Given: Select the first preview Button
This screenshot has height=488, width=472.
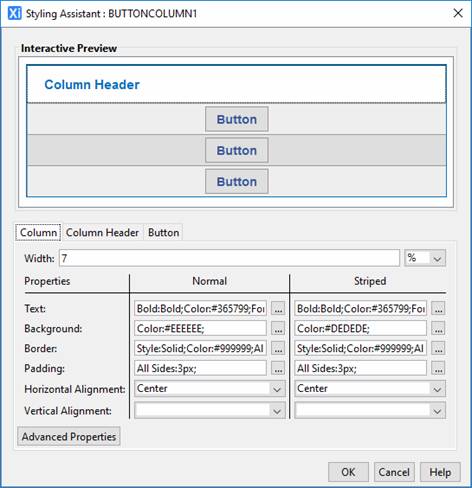Looking at the screenshot, I should [x=237, y=119].
